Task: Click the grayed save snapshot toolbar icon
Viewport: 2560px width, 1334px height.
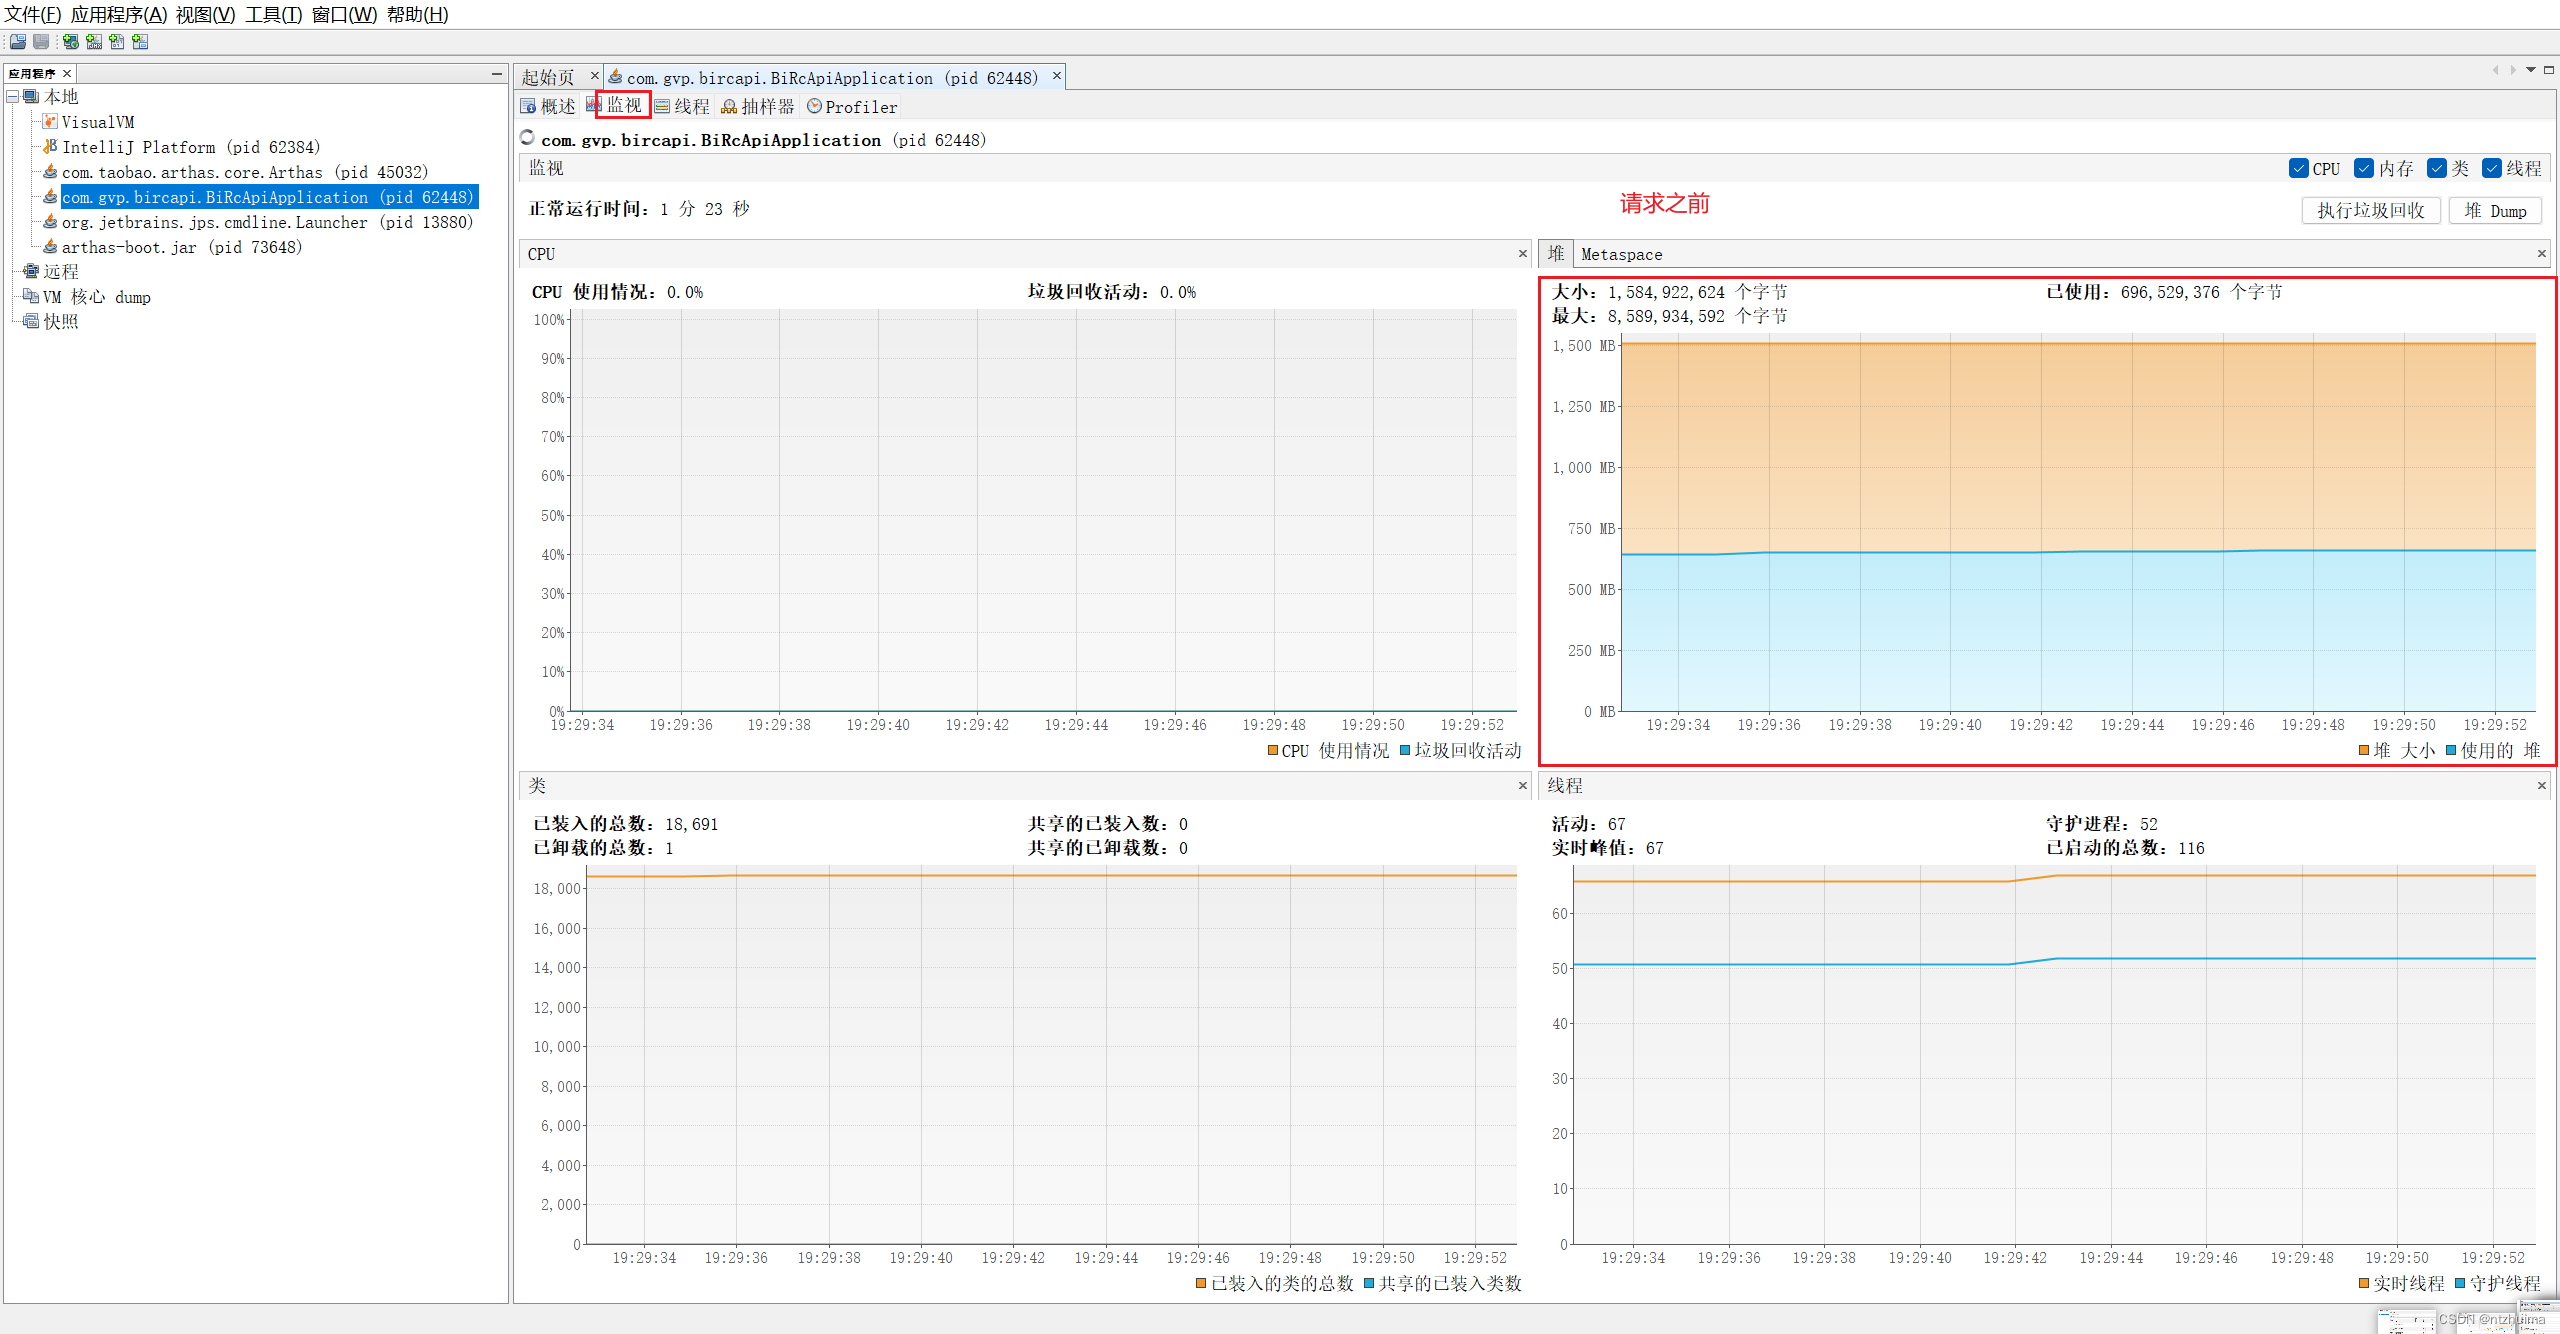Action: pyautogui.click(x=41, y=42)
